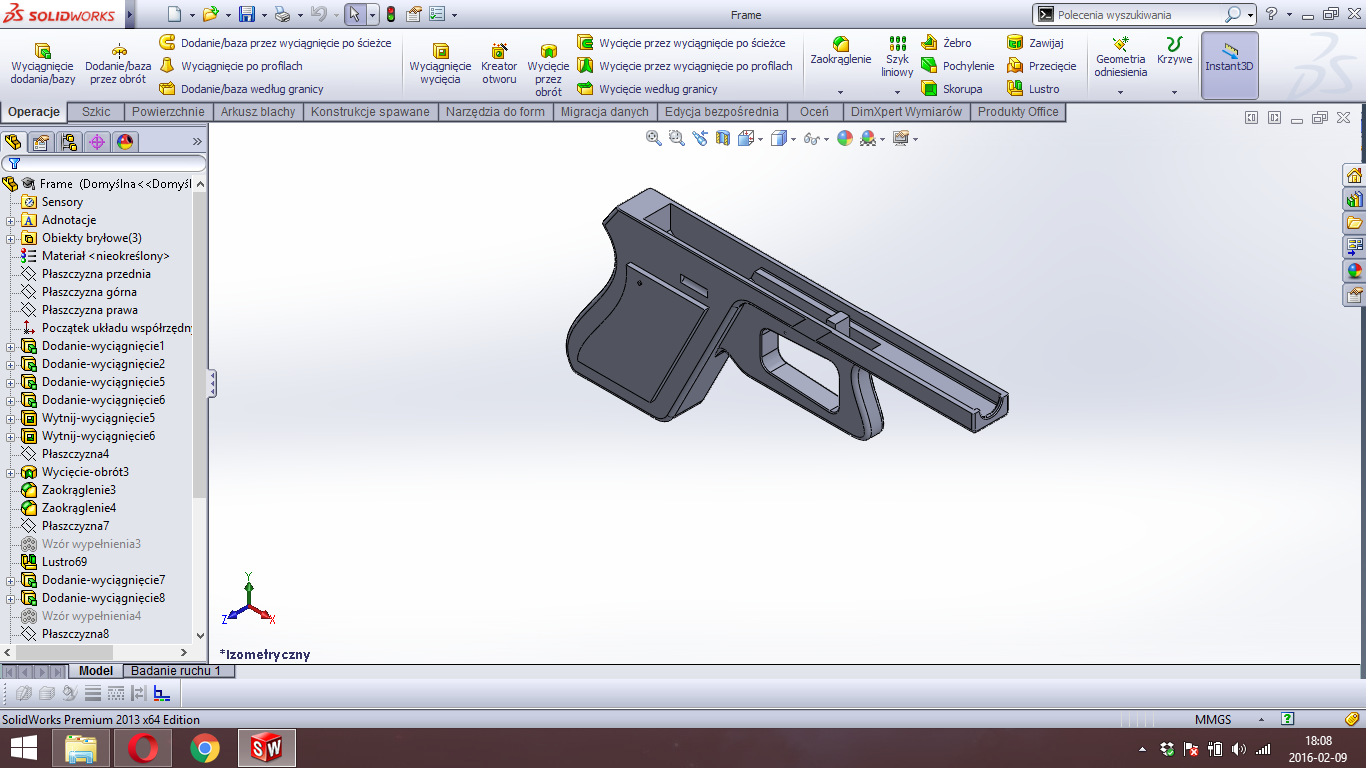The height and width of the screenshot is (768, 1366).
Task: Expand the Wytnij-wyciągnięcie5 feature
Action: pyautogui.click(x=10, y=418)
